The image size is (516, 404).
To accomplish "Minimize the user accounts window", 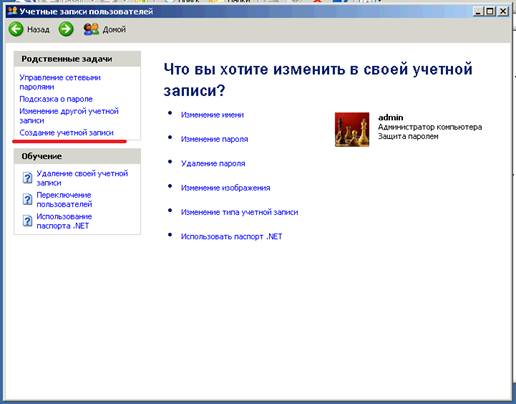I will [x=478, y=11].
